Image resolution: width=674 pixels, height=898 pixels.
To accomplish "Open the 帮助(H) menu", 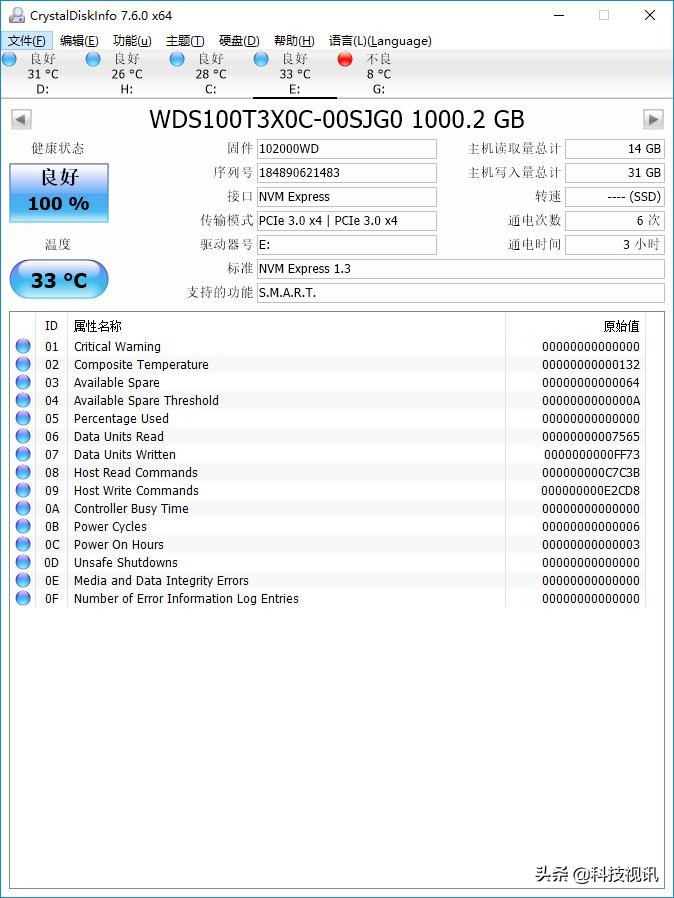I will coord(294,41).
